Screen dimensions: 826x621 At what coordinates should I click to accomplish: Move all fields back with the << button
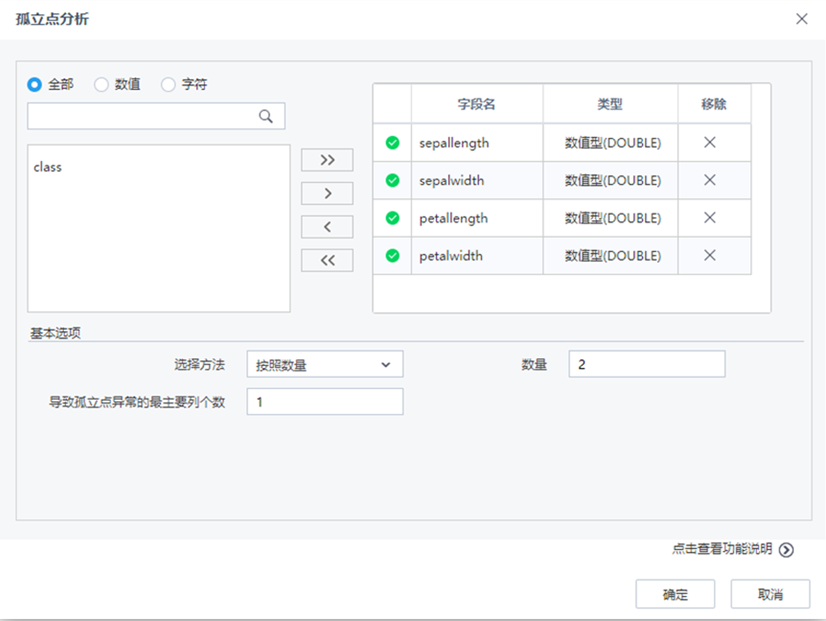coord(327,260)
